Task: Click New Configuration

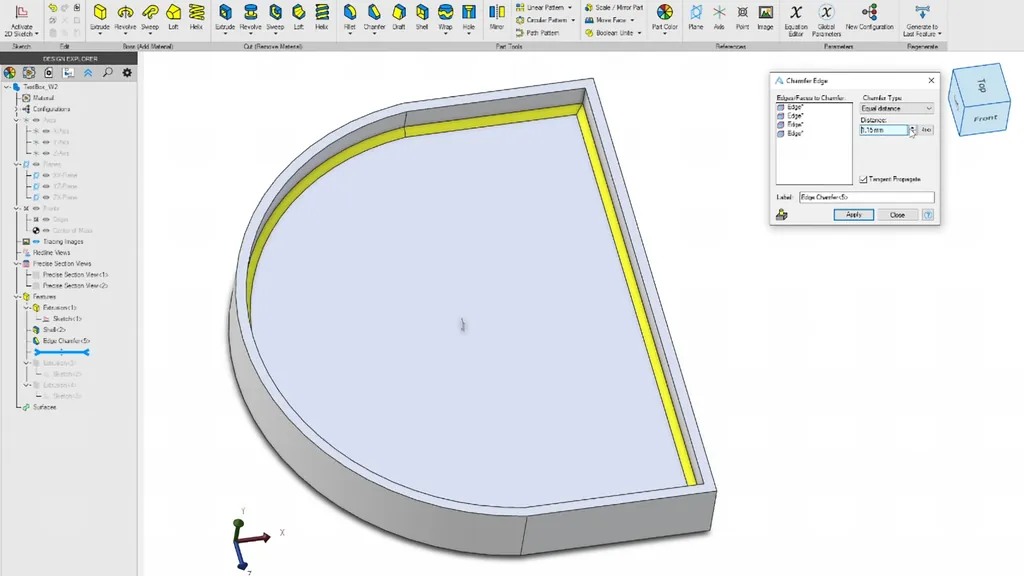Action: point(869,18)
